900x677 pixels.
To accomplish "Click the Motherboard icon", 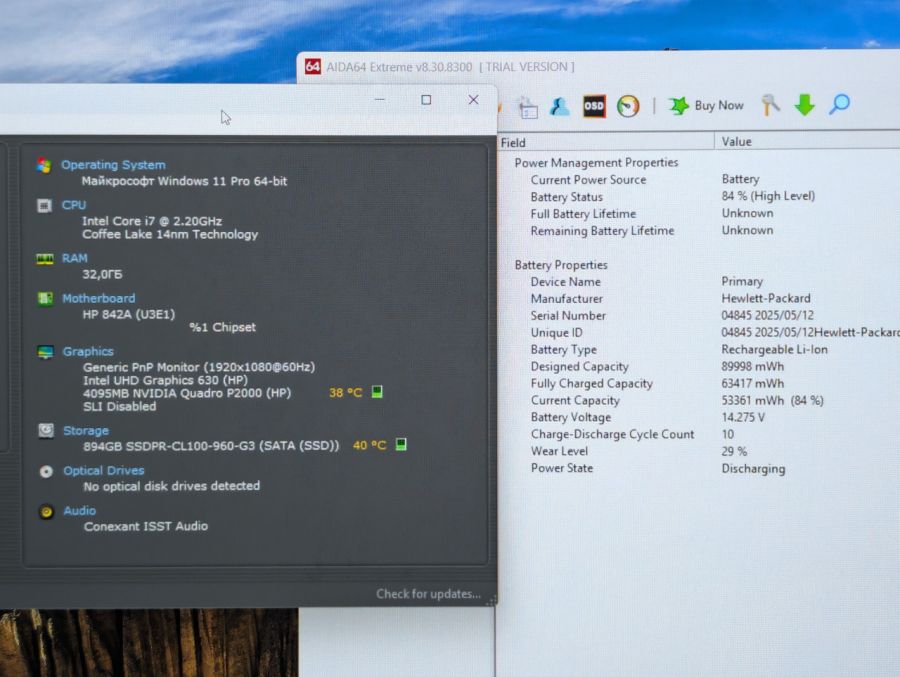I will [x=45, y=299].
